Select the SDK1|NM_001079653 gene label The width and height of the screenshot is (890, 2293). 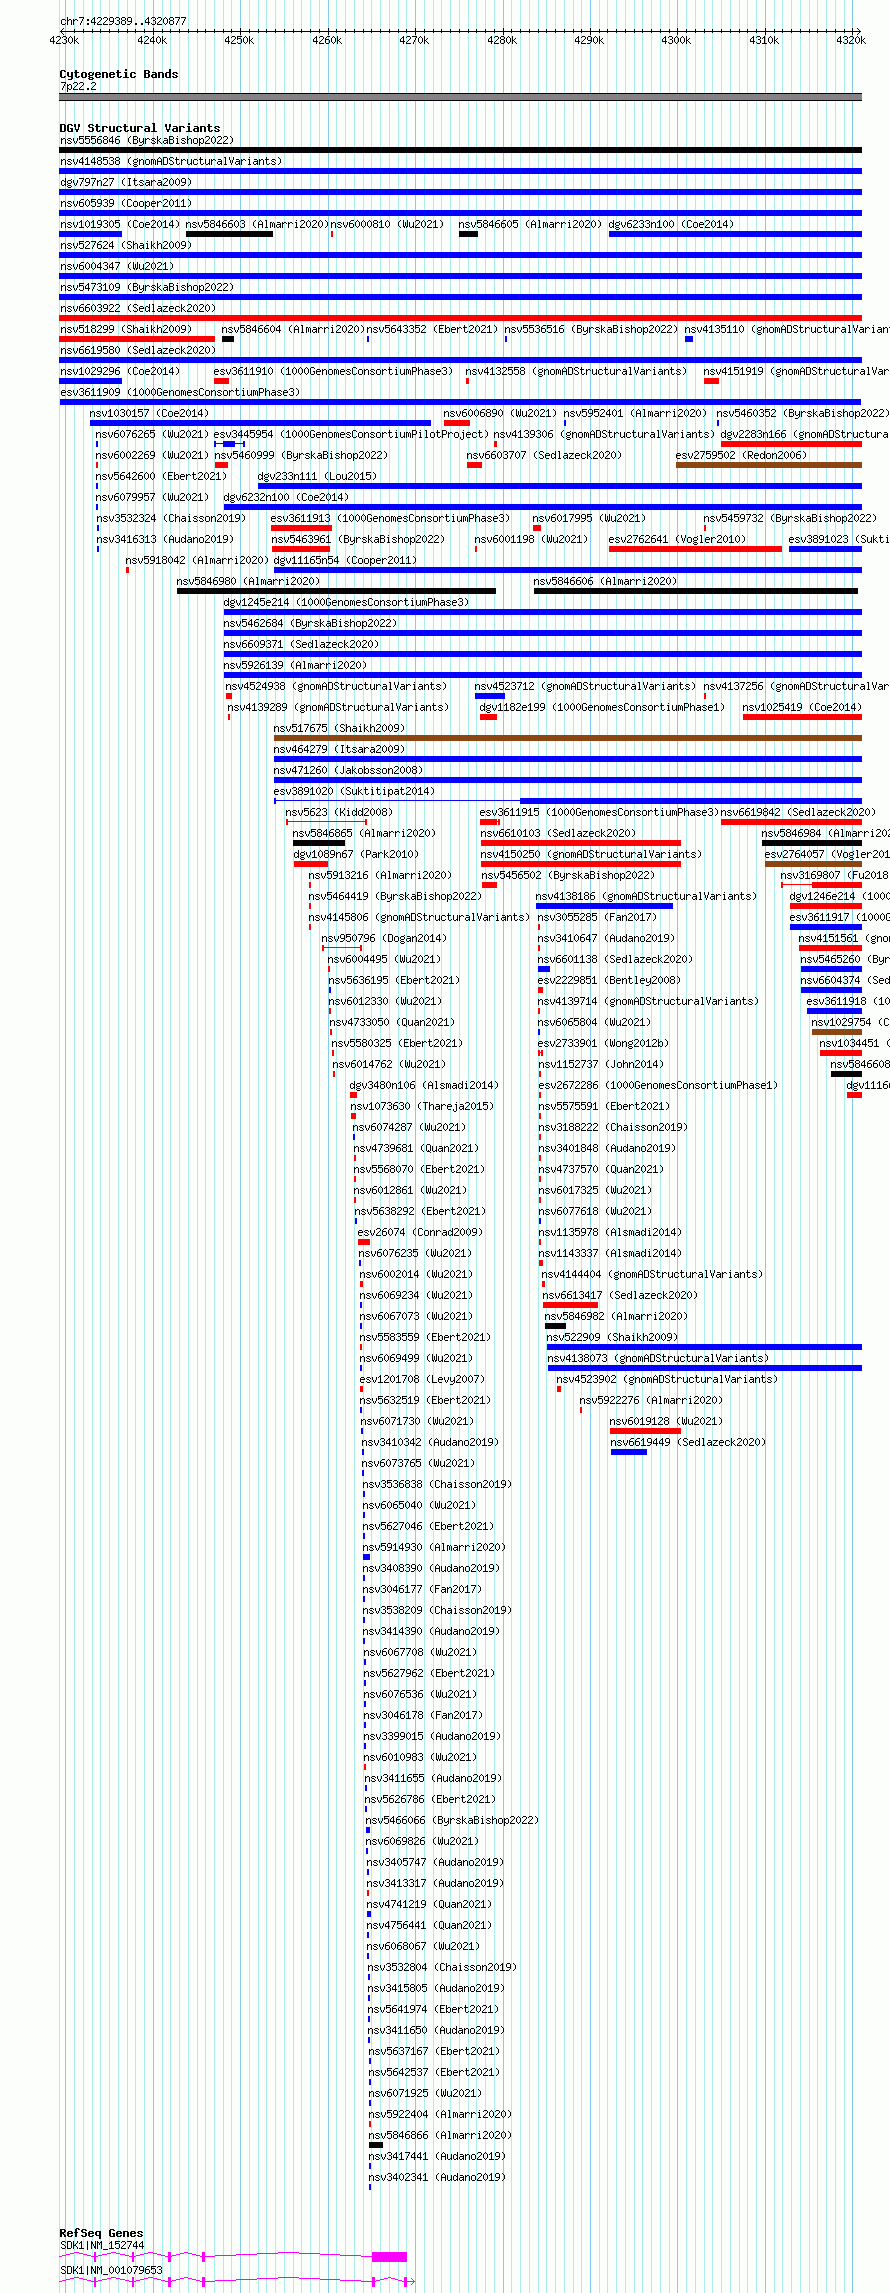(111, 2271)
